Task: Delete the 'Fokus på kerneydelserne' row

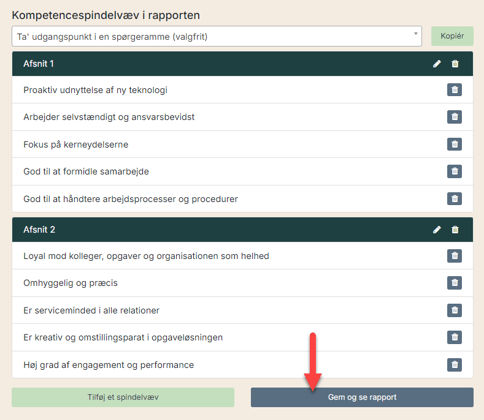Action: click(454, 144)
